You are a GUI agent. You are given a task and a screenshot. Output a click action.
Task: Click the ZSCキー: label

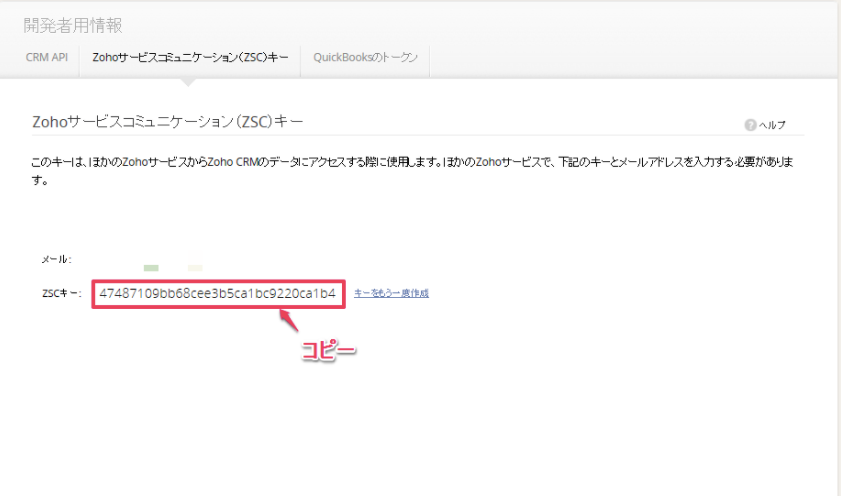[62, 293]
